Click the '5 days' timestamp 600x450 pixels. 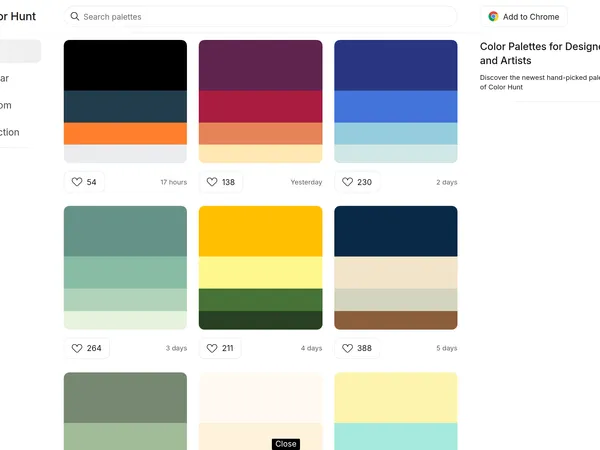coord(447,348)
